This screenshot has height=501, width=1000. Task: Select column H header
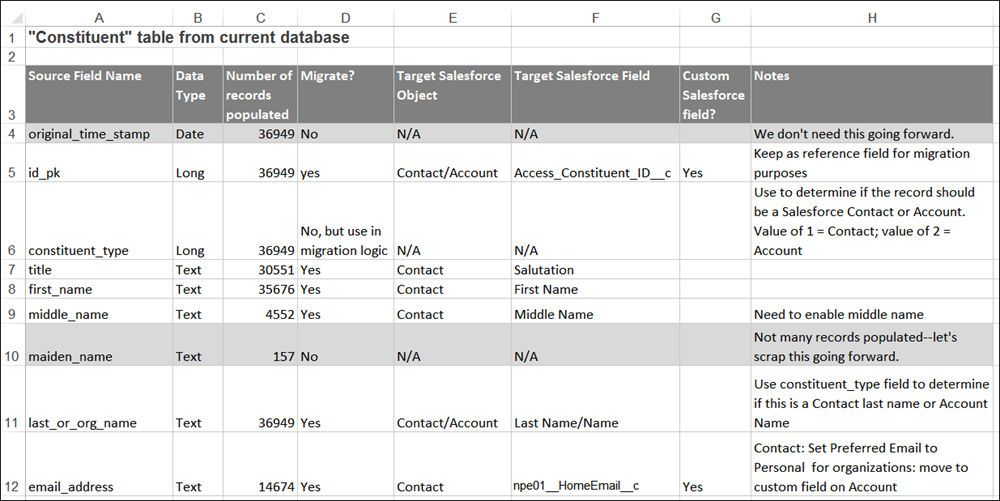pyautogui.click(x=872, y=18)
